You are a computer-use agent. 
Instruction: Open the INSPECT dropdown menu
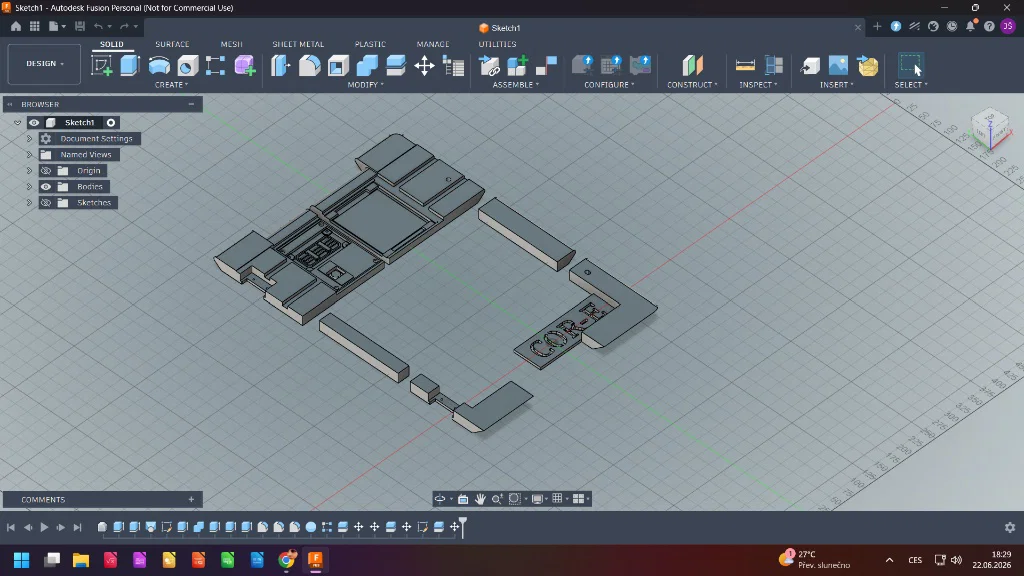pyautogui.click(x=758, y=85)
